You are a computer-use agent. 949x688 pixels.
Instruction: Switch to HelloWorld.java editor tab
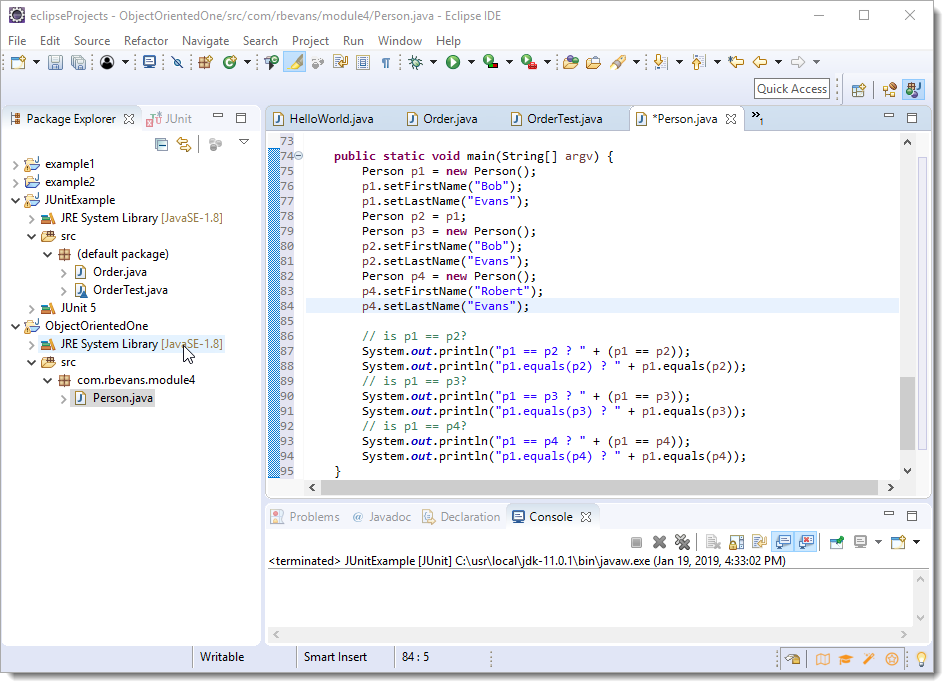coord(323,119)
